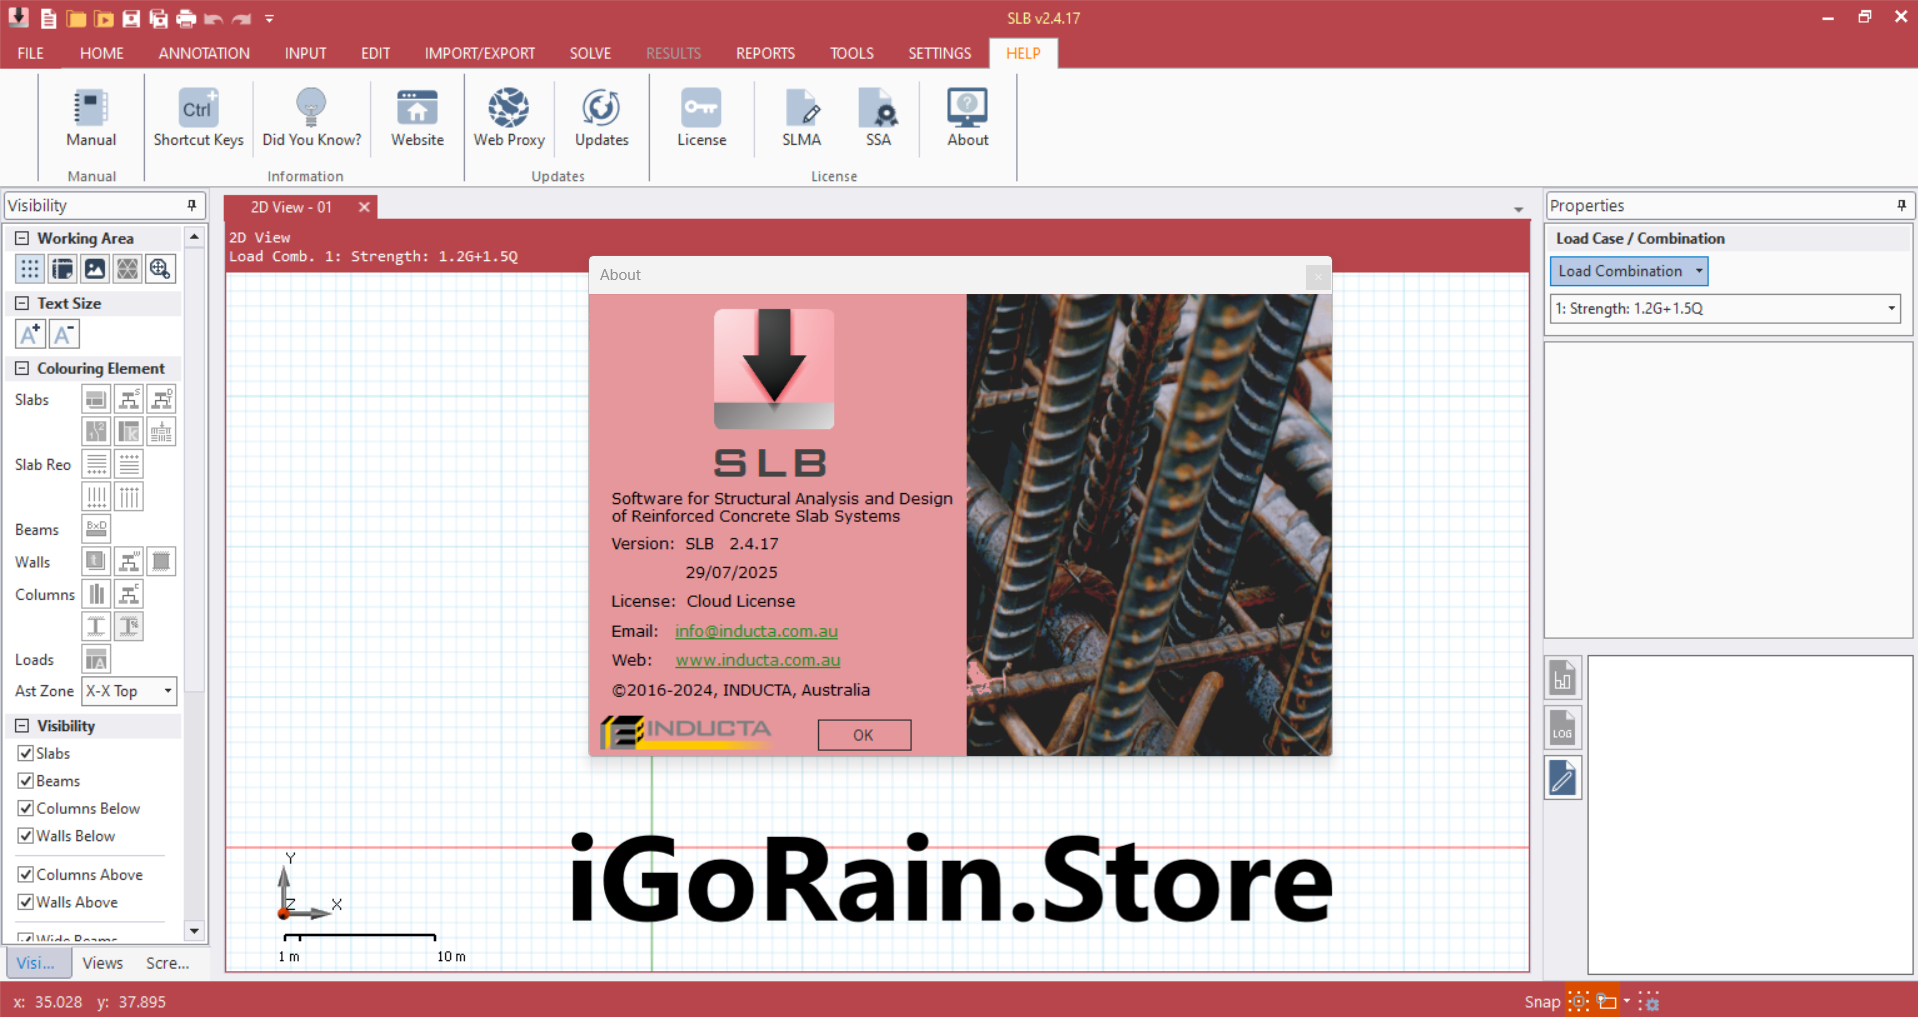Switch to the SOLVE ribbon tab
Viewport: 1918px width, 1017px height.
coord(590,53)
